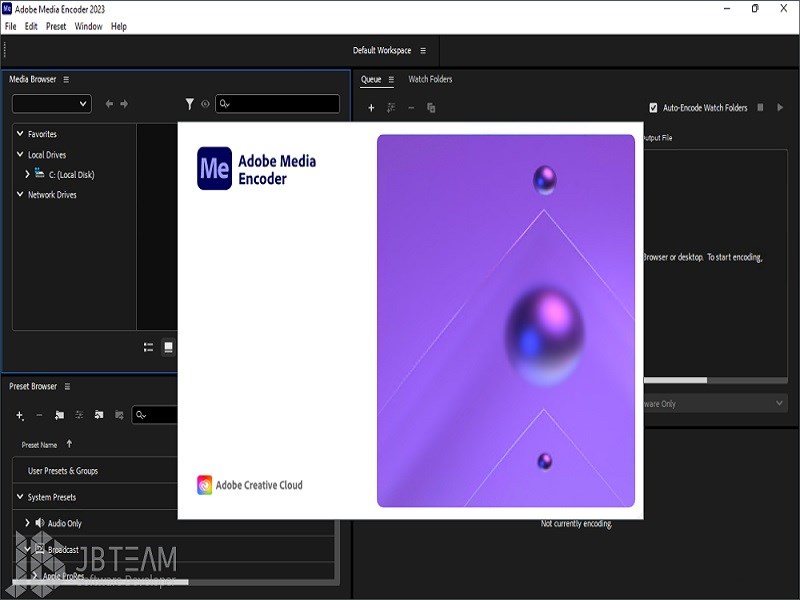Export presets icon in Preset Browser
Viewport: 800px width, 600px height.
pyautogui.click(x=119, y=415)
